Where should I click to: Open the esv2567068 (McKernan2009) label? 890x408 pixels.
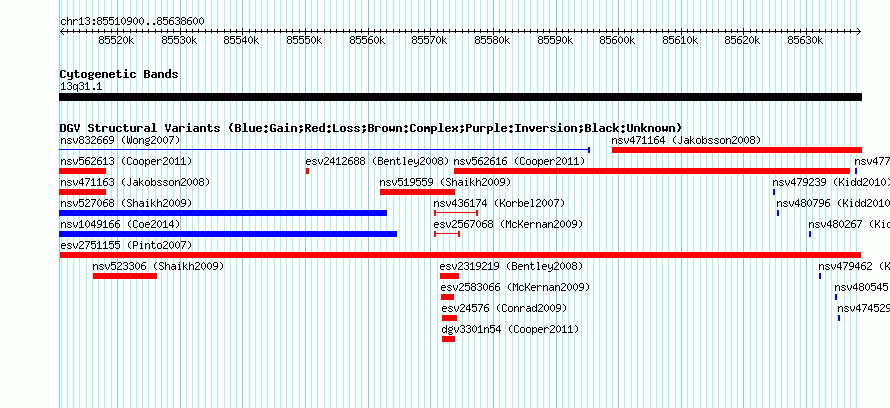pos(508,224)
